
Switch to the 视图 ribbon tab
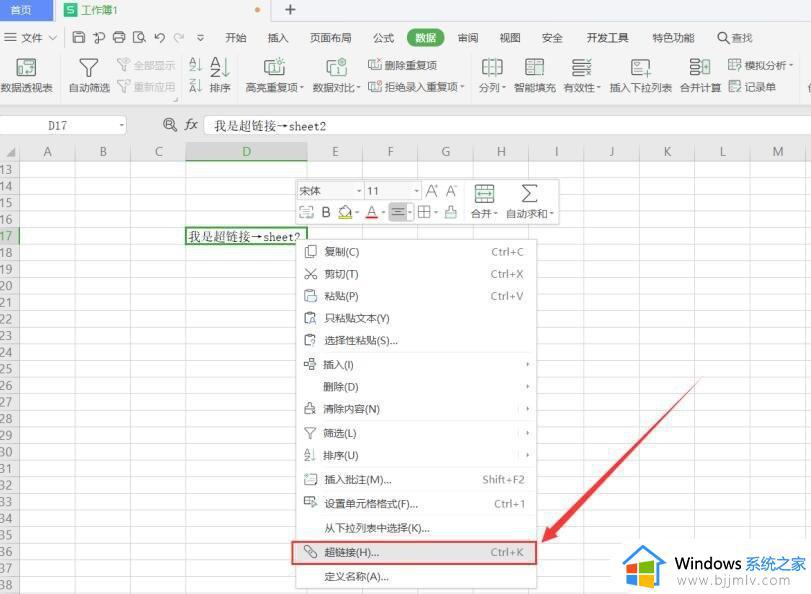pos(510,38)
